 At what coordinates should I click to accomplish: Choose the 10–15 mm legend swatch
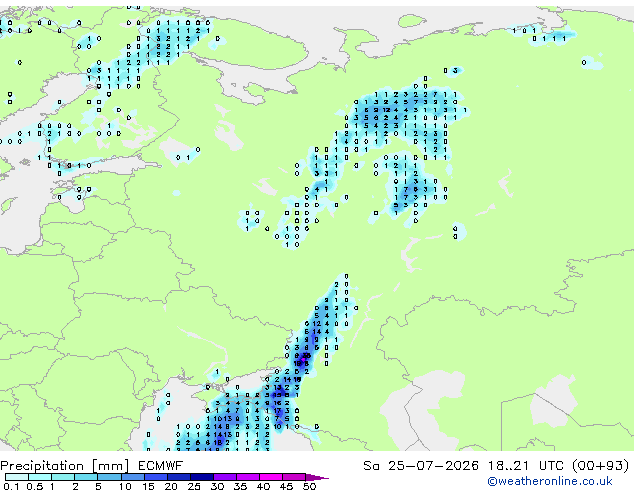pyautogui.click(x=133, y=477)
